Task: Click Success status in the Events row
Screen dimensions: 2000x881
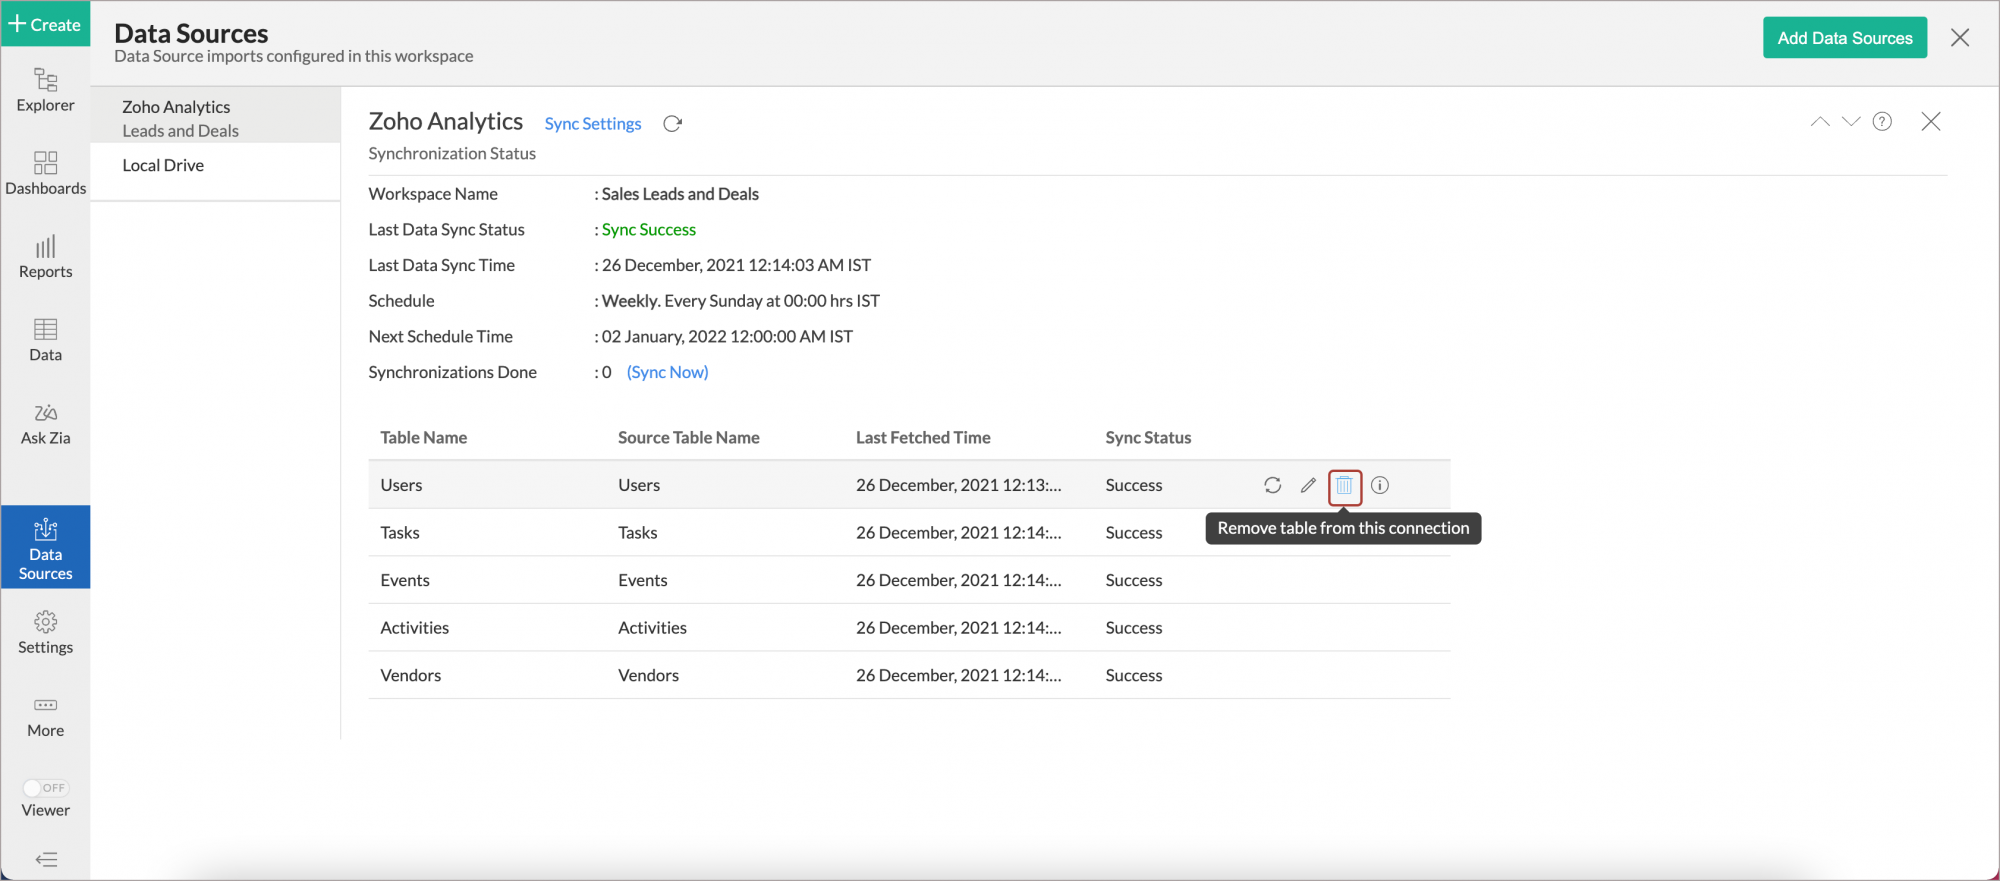Action: (1134, 580)
